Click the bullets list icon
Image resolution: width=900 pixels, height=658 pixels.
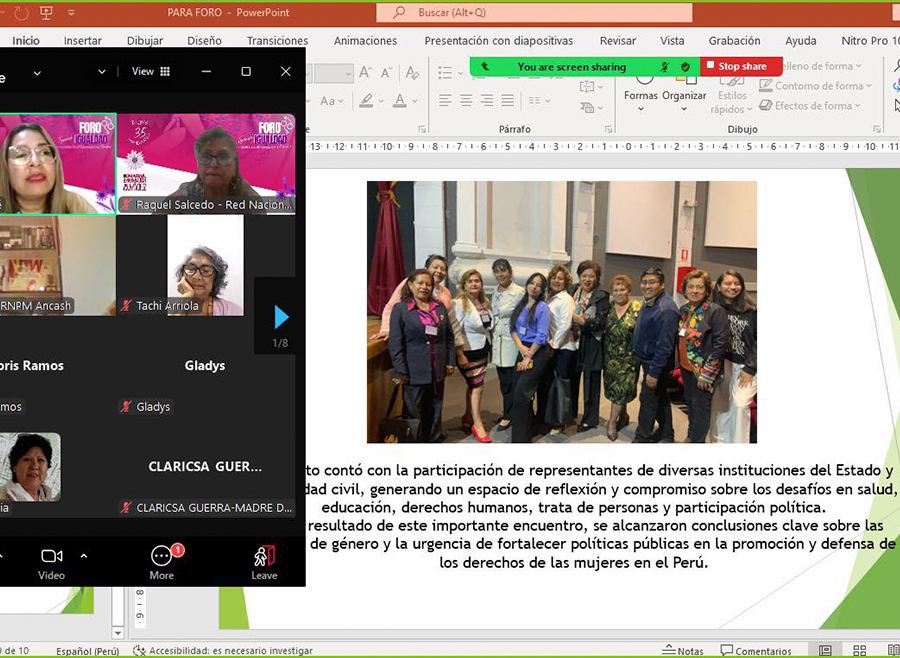(x=445, y=72)
